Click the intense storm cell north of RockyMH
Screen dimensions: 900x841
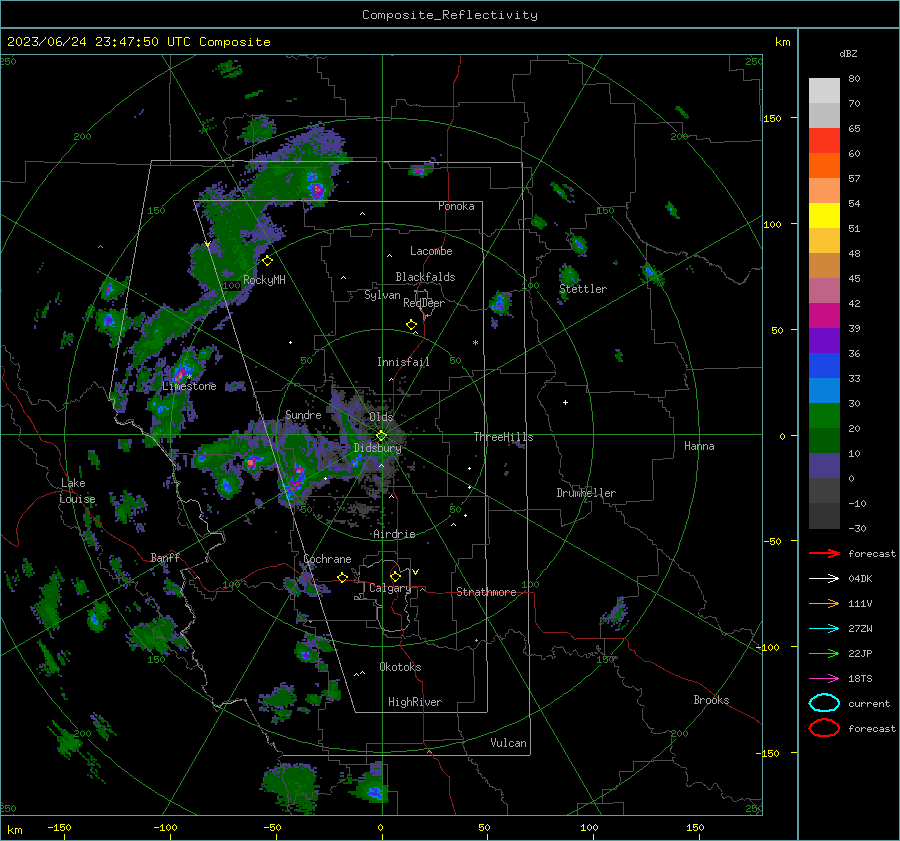316,189
